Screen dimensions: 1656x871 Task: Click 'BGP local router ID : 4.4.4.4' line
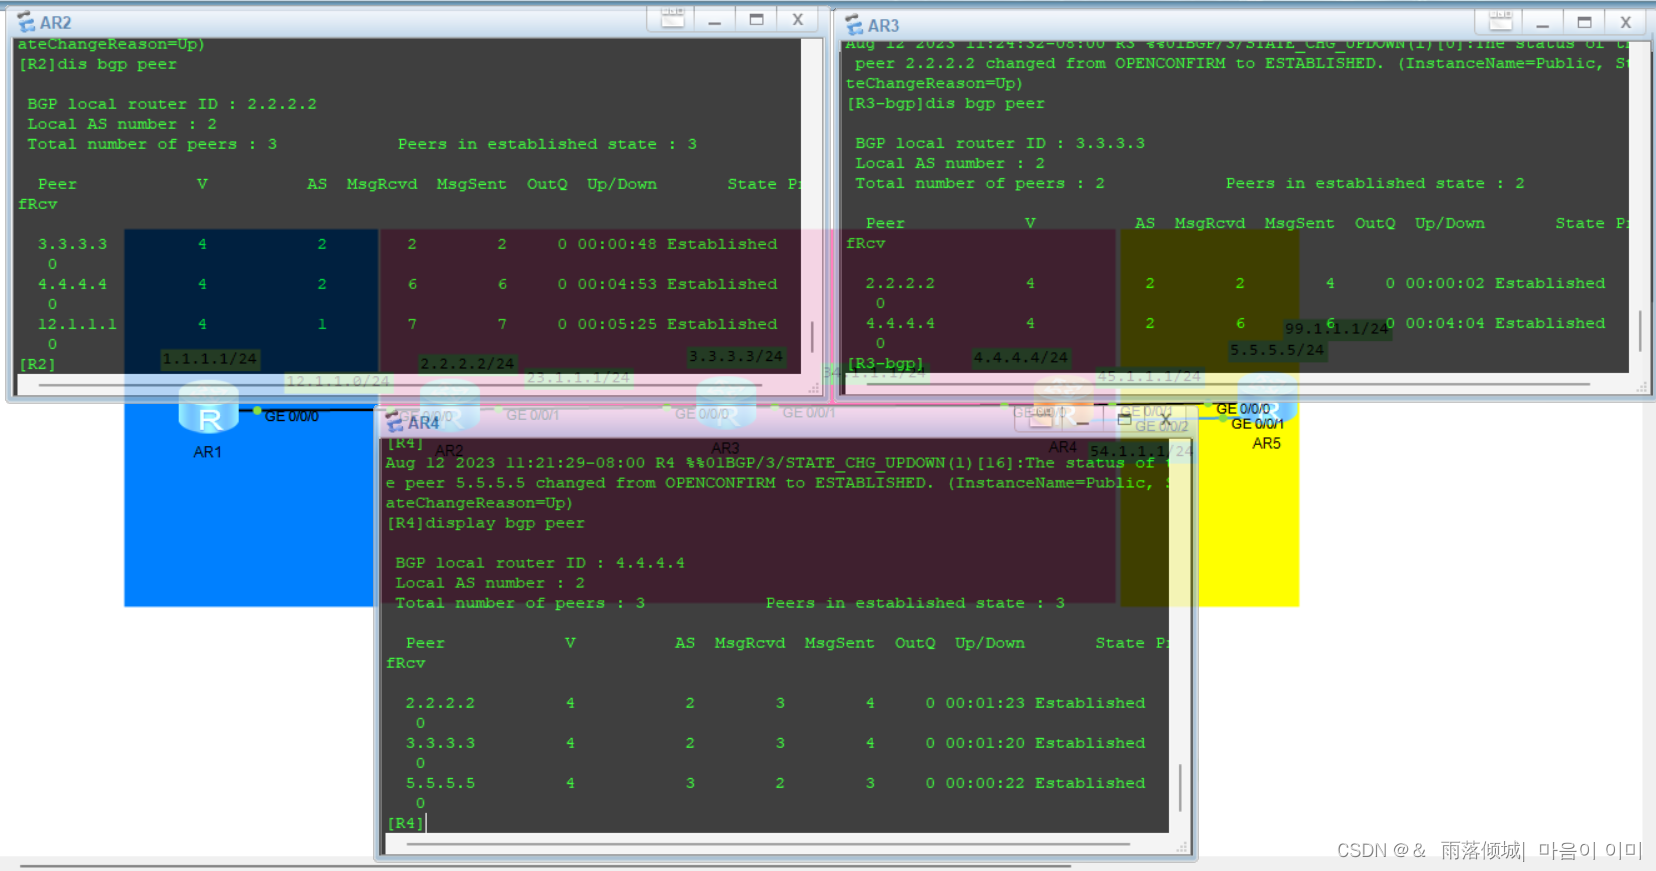click(539, 563)
